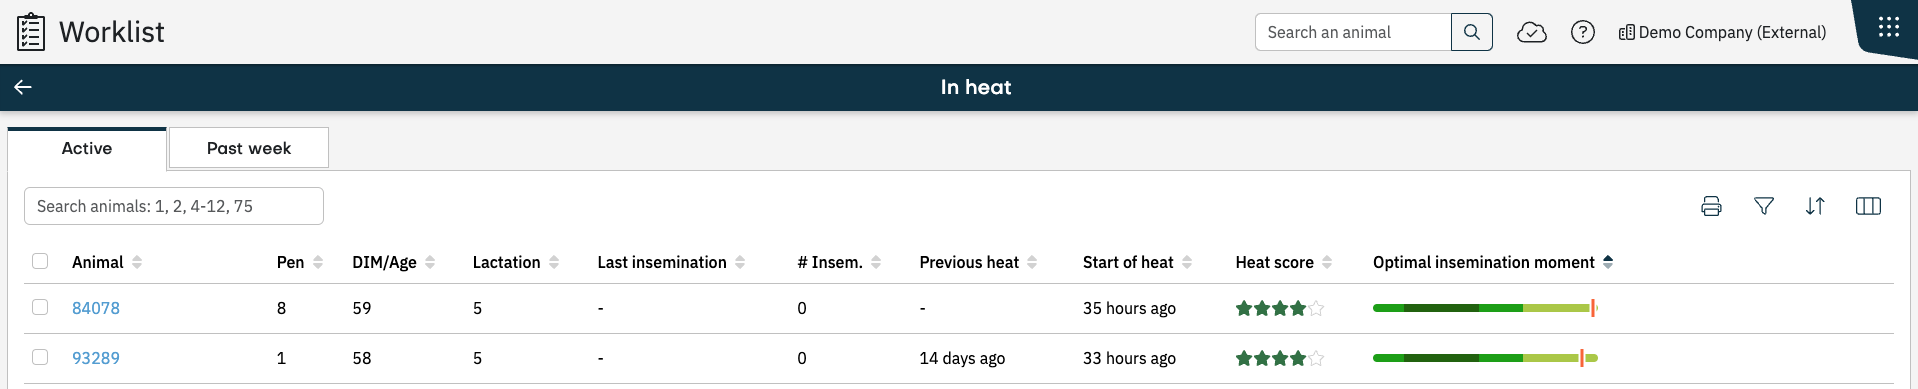The image size is (1918, 389).
Task: Open the Demo Company (External) selector
Action: coord(1722,32)
